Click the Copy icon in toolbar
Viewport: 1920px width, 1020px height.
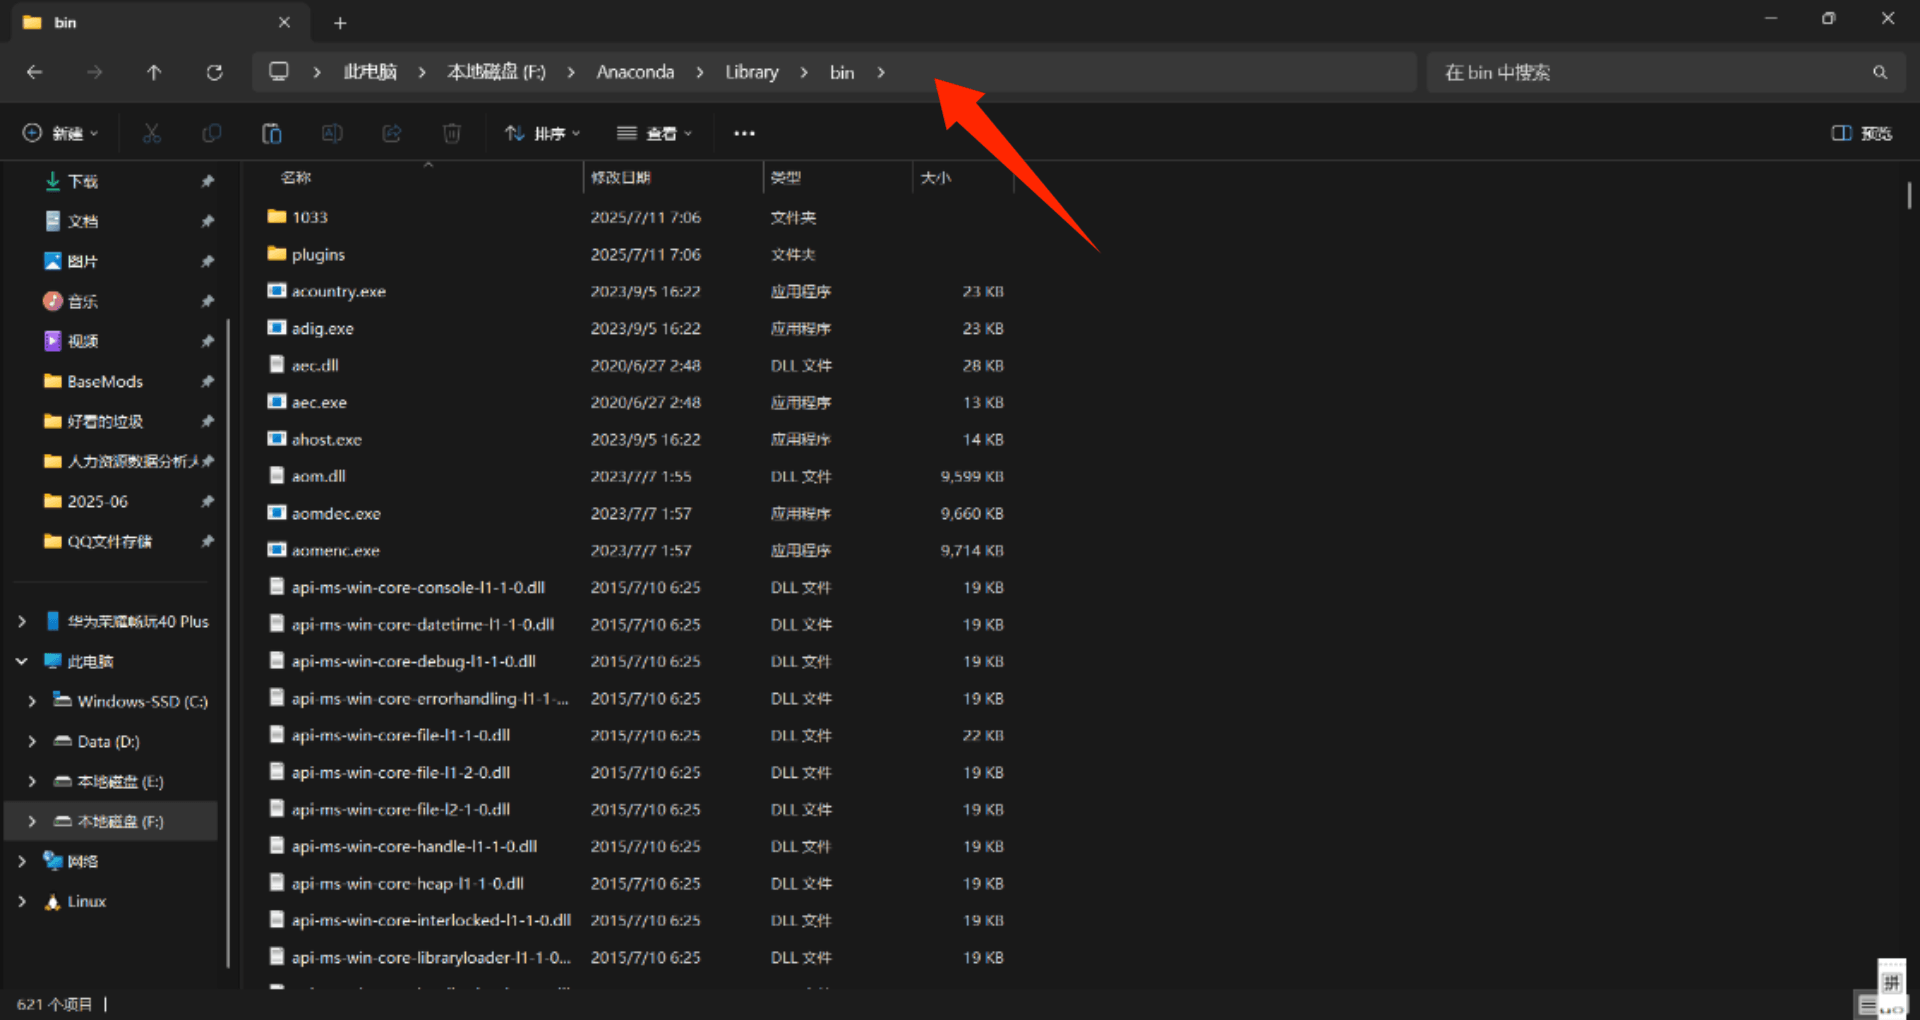pyautogui.click(x=212, y=133)
